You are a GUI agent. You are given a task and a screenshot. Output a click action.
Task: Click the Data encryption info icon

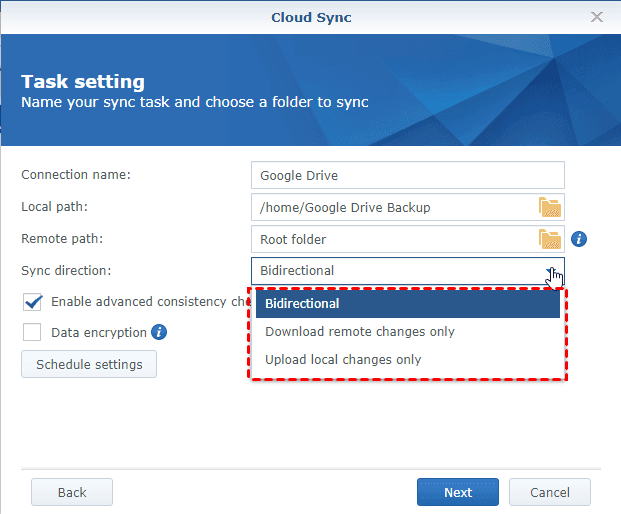159,332
